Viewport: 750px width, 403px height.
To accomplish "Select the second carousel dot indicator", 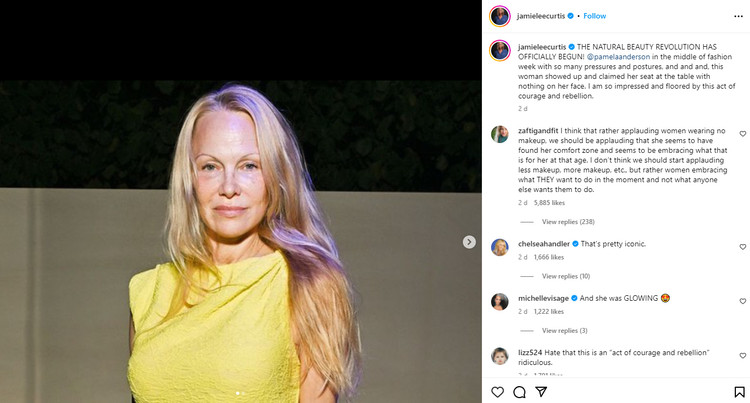I will point(243,393).
